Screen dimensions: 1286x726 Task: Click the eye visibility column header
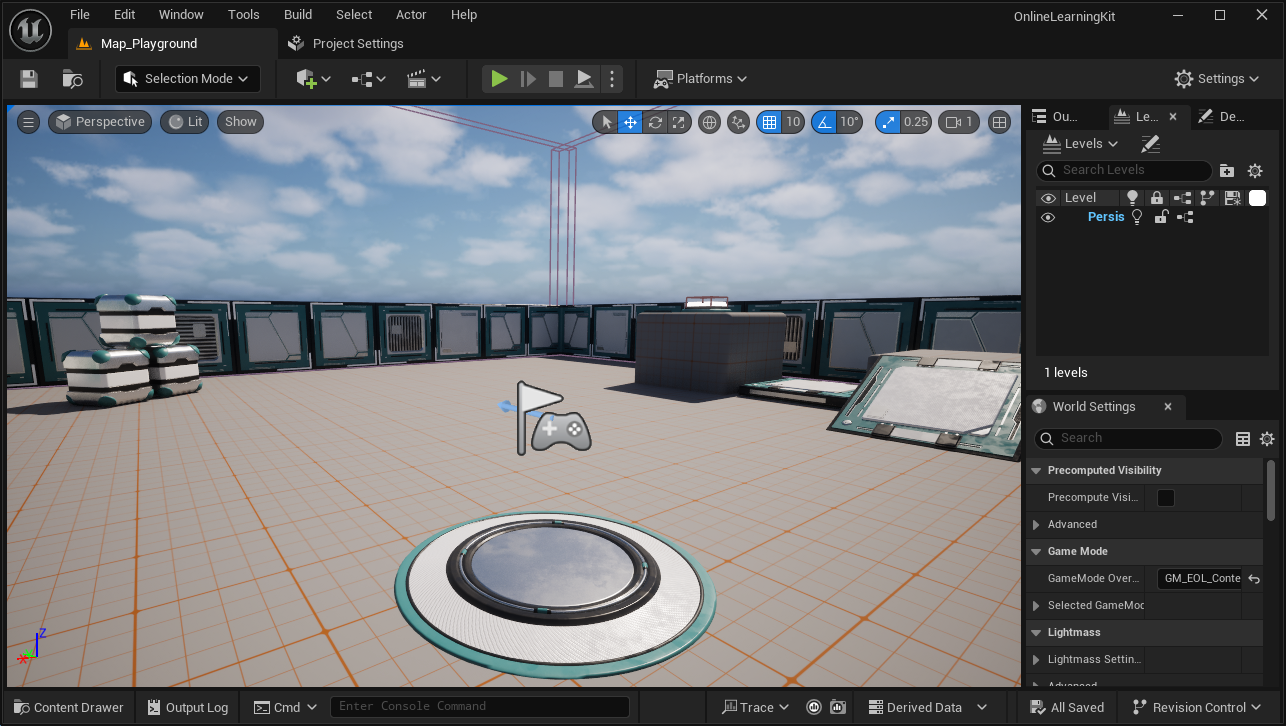[1048, 198]
